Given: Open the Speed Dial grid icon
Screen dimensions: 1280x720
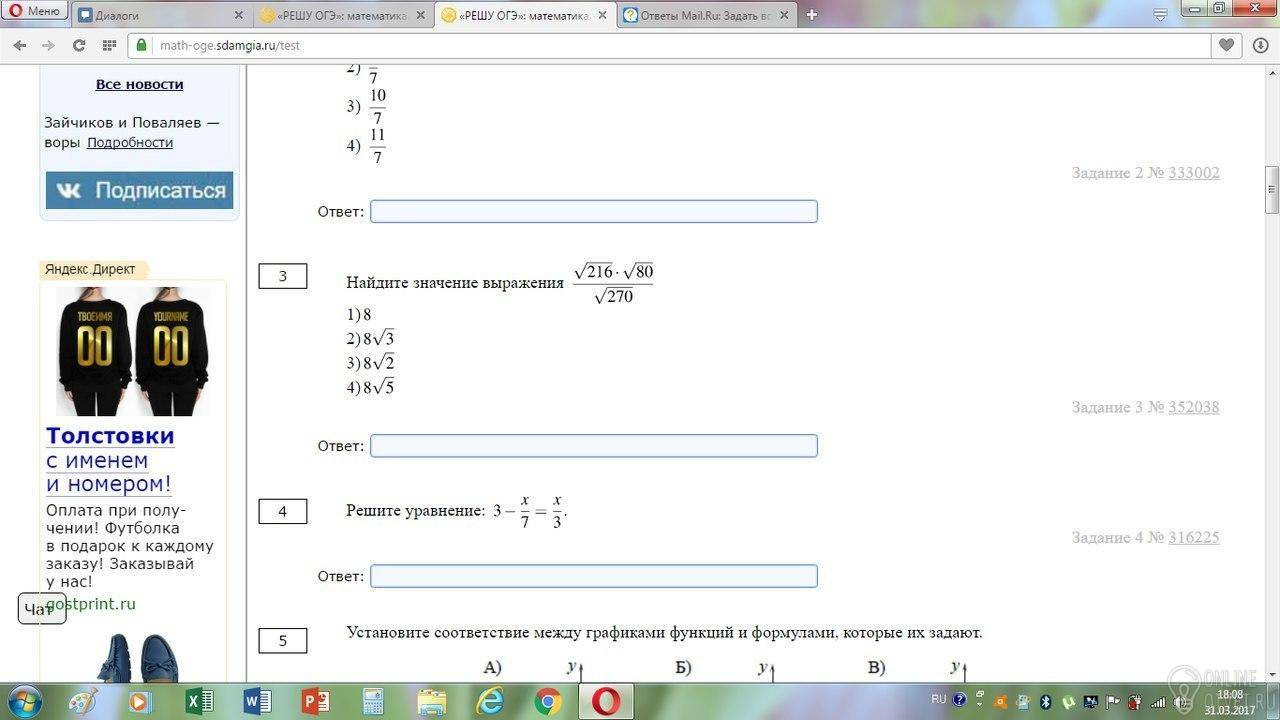Looking at the screenshot, I should [x=109, y=45].
